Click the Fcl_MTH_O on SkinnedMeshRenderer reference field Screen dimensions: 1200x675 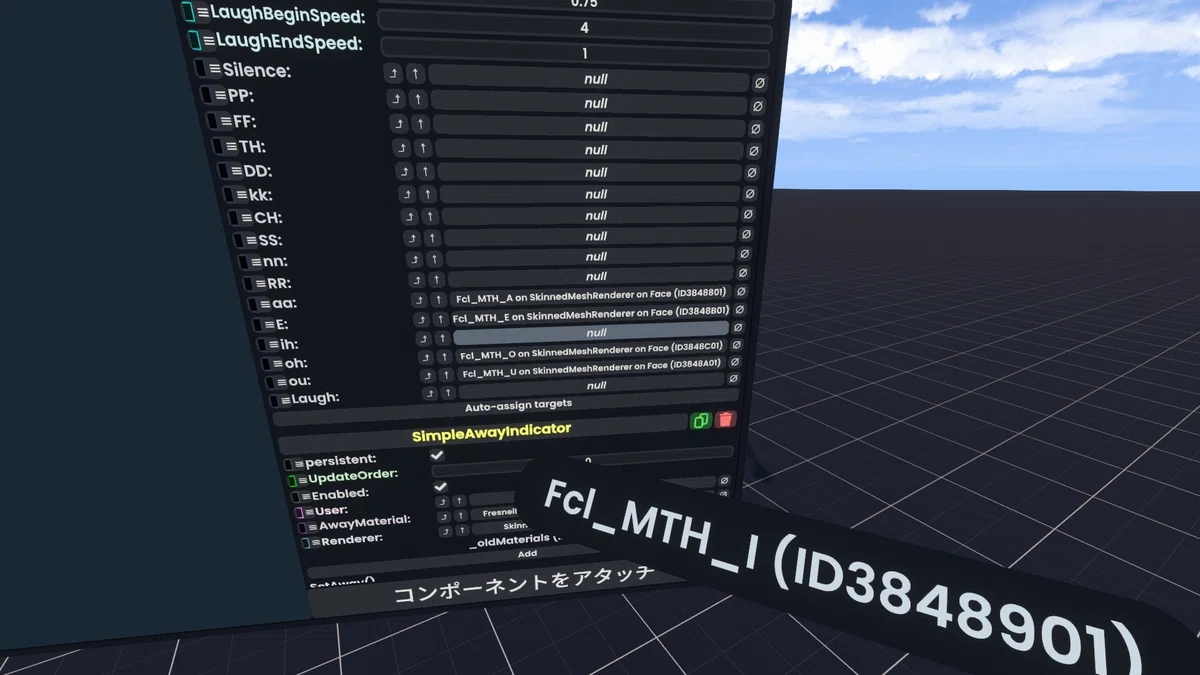pos(593,352)
